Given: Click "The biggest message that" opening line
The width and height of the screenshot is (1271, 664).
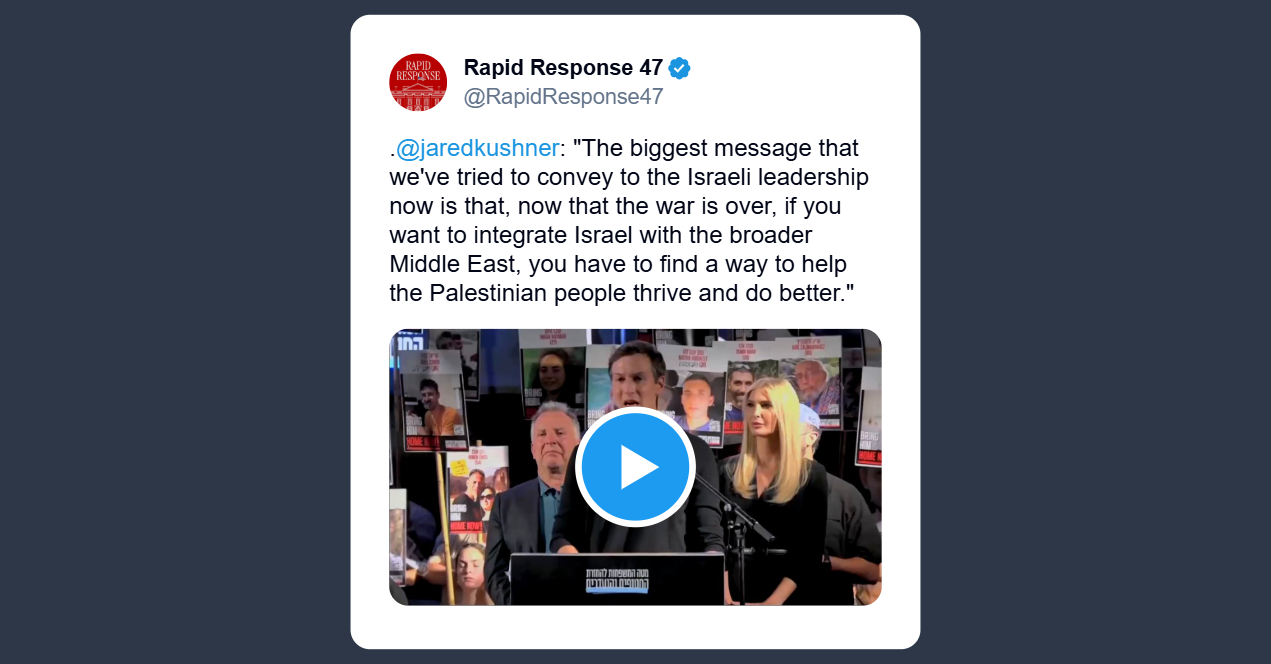Looking at the screenshot, I should (716, 149).
